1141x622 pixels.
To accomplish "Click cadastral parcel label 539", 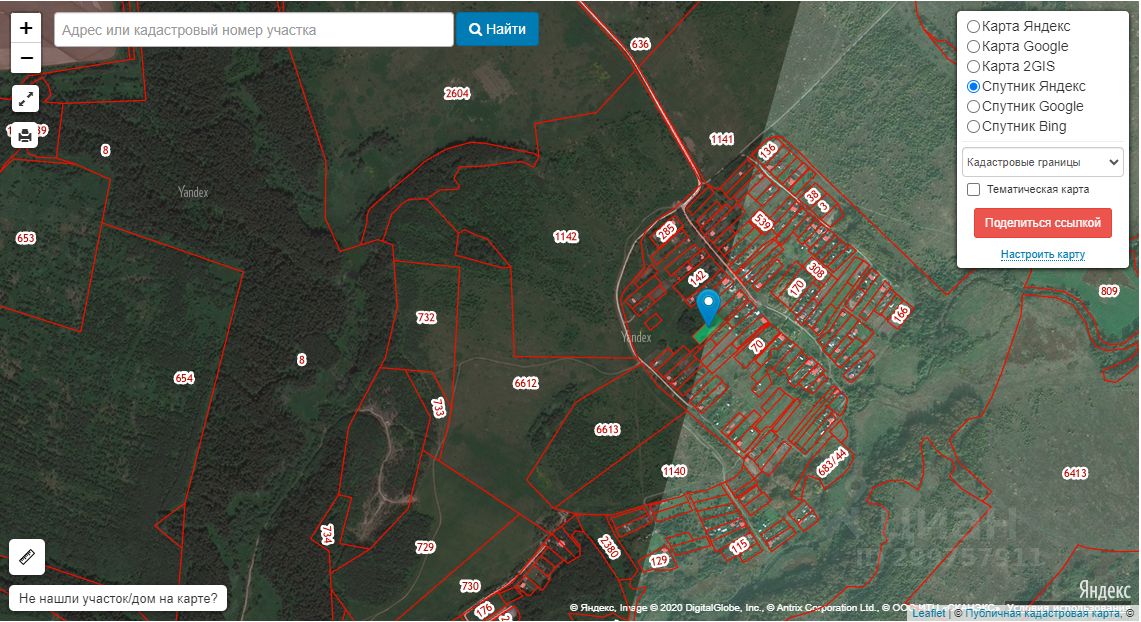I will coord(762,220).
